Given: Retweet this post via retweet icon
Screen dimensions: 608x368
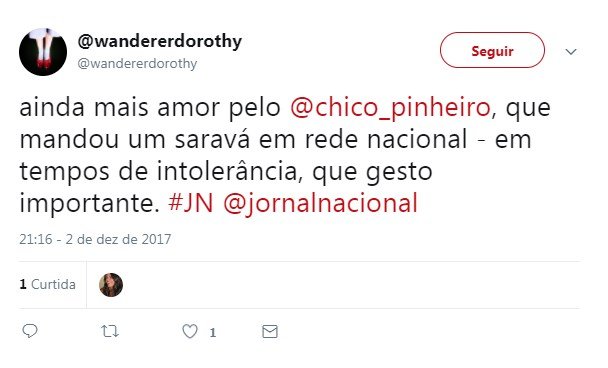Looking at the screenshot, I should (x=110, y=332).
